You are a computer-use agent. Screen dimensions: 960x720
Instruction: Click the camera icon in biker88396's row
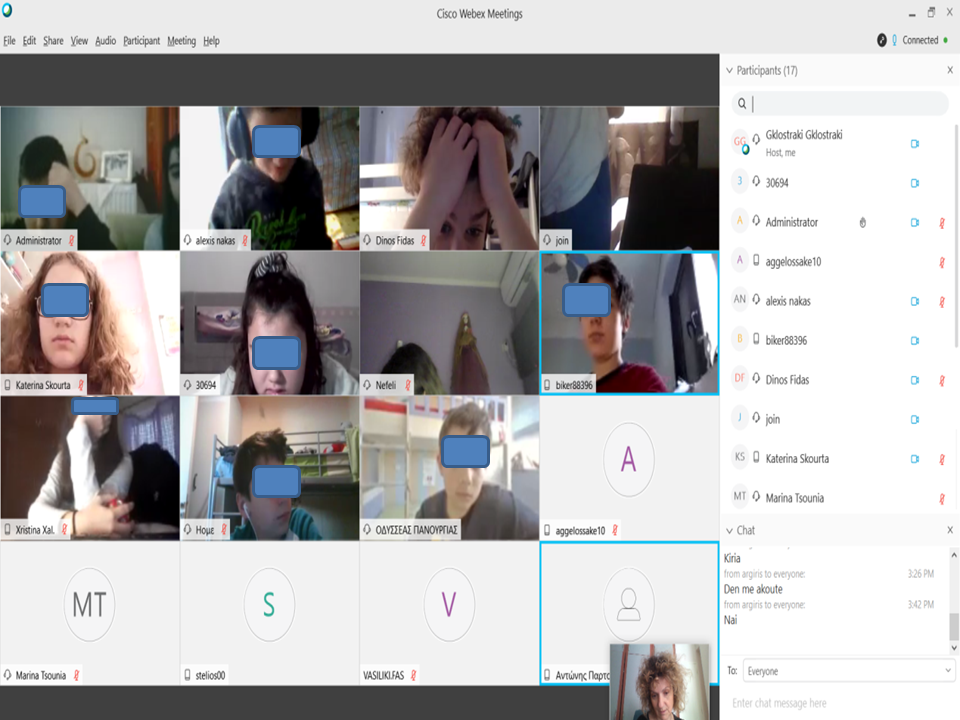914,341
